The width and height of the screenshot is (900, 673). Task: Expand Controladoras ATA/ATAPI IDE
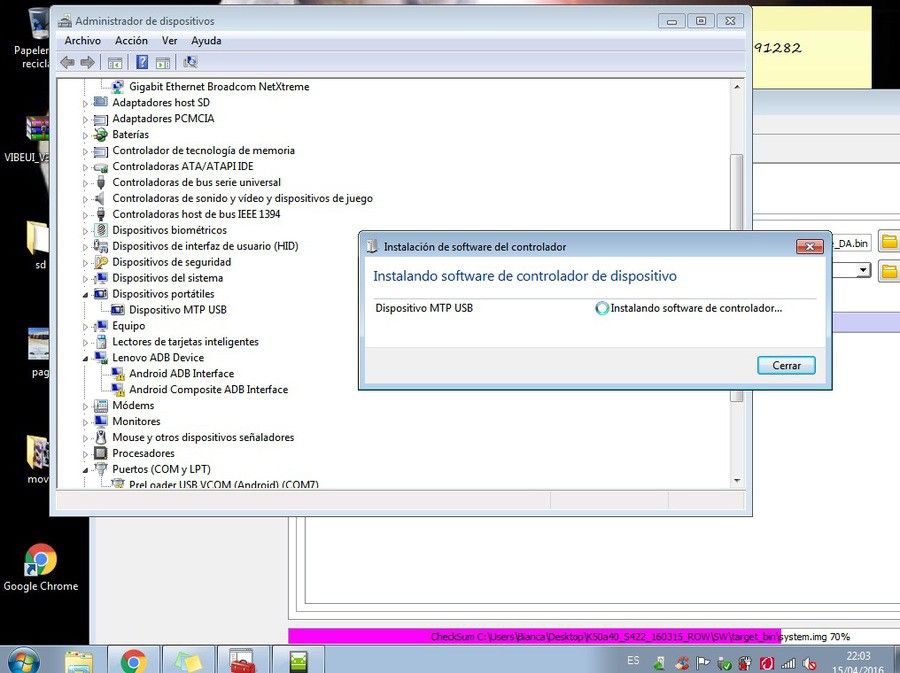86,168
